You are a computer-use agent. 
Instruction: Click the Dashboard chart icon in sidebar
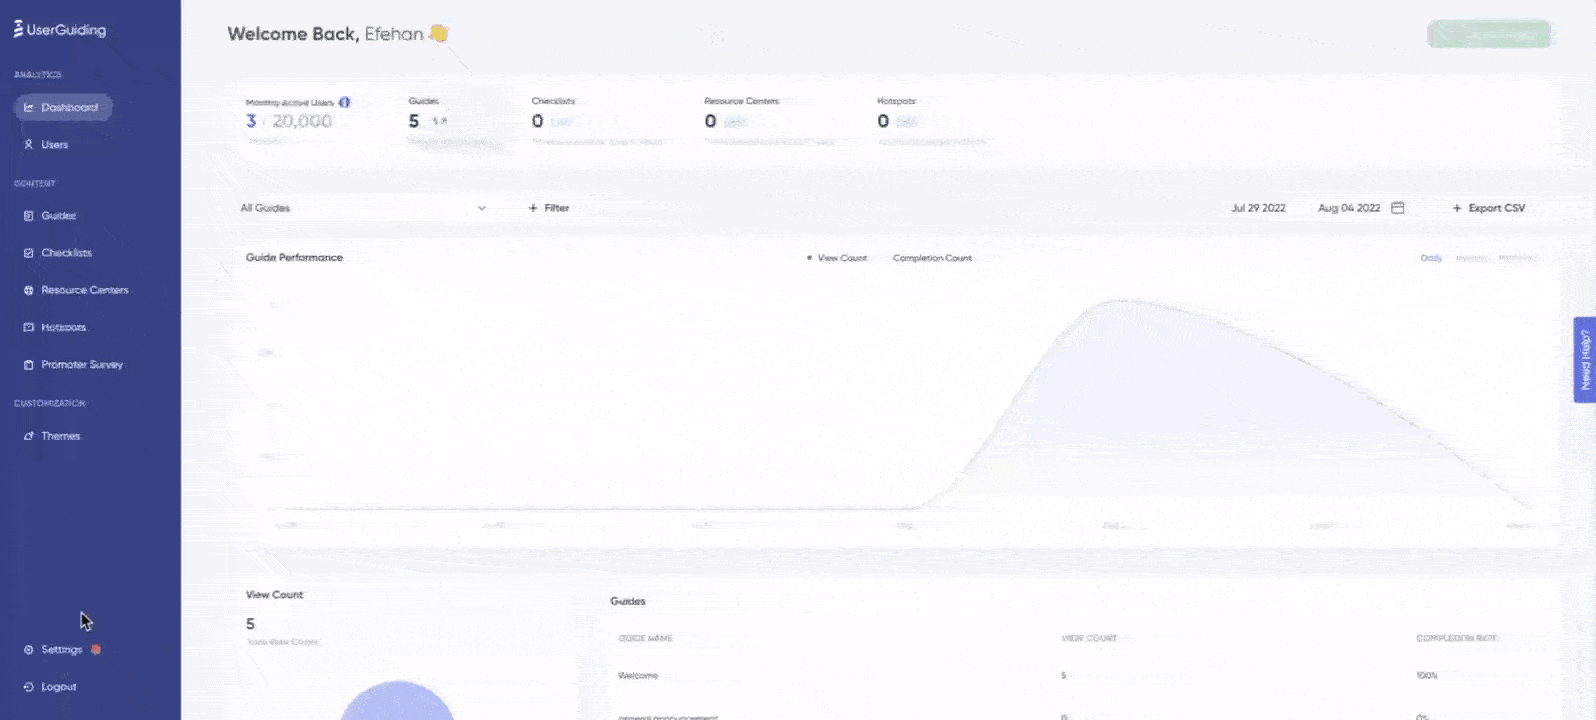pyautogui.click(x=29, y=108)
